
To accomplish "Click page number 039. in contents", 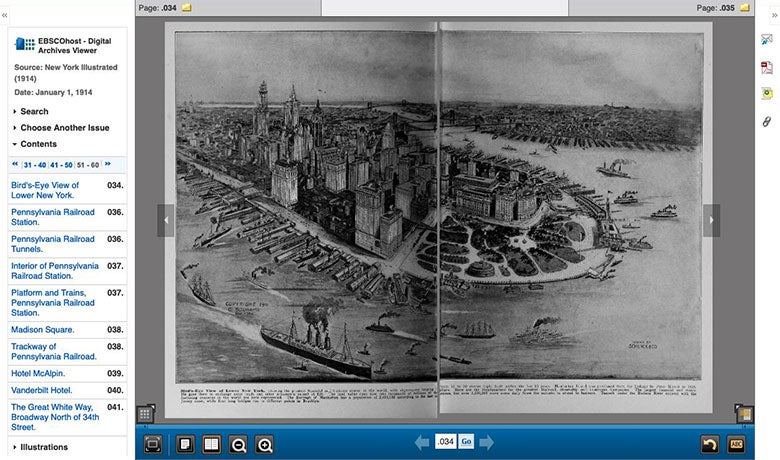I will tap(115, 373).
